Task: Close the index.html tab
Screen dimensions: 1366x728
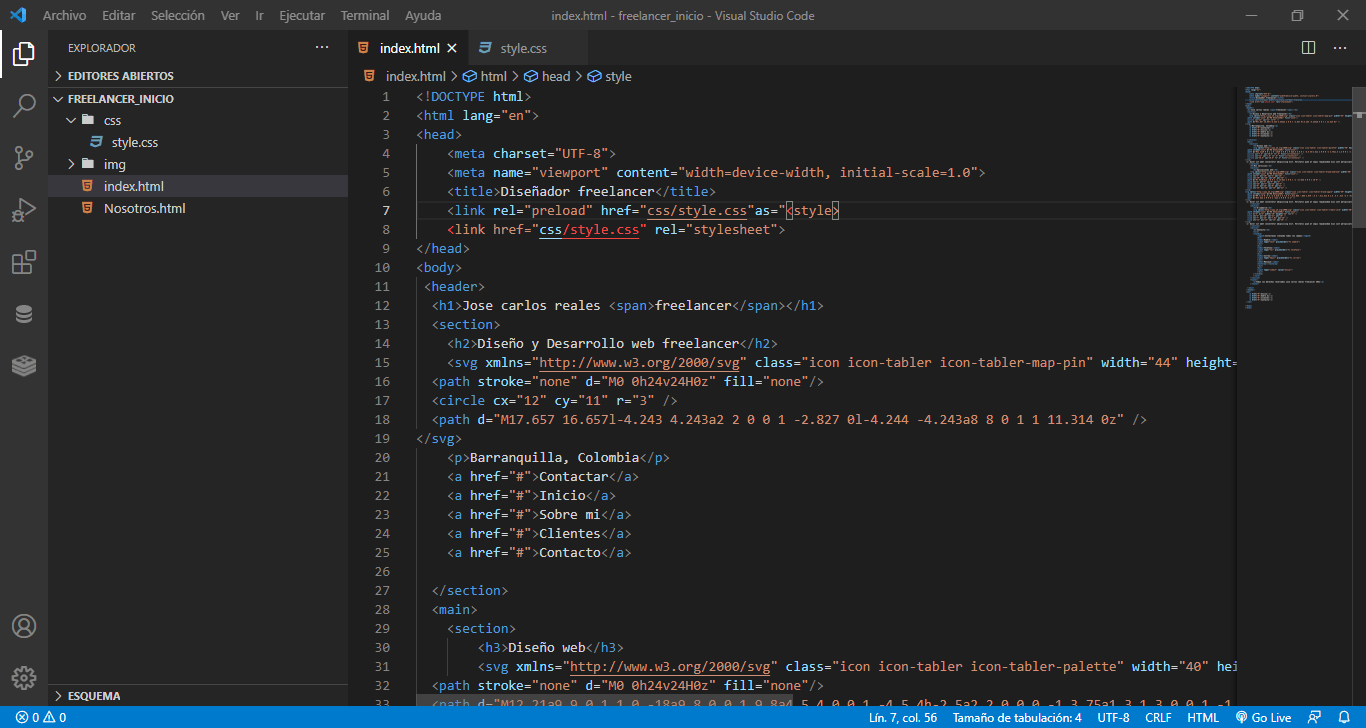Action: [x=452, y=48]
